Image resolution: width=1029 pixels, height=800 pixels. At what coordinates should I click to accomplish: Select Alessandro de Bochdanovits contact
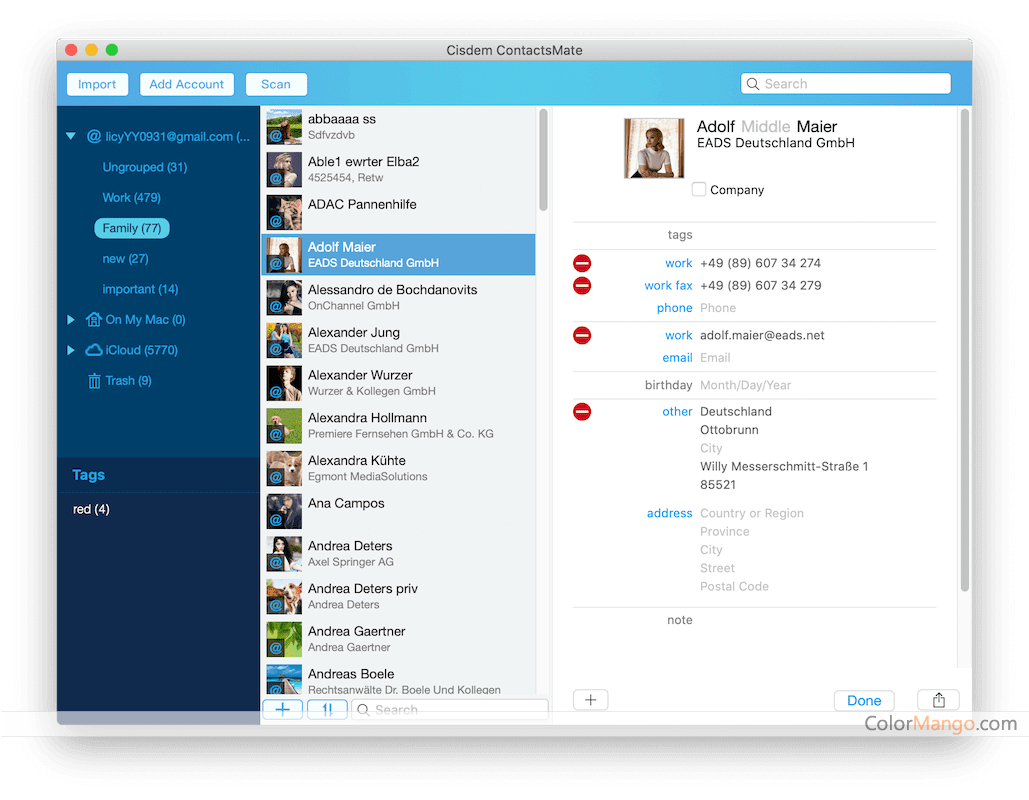398,297
